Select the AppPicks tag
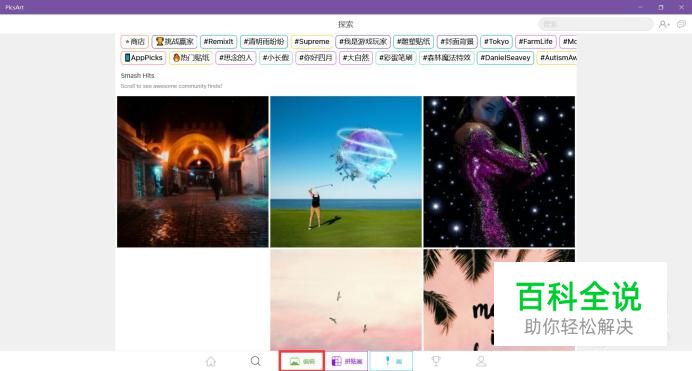This screenshot has width=692, height=371. pyautogui.click(x=143, y=58)
